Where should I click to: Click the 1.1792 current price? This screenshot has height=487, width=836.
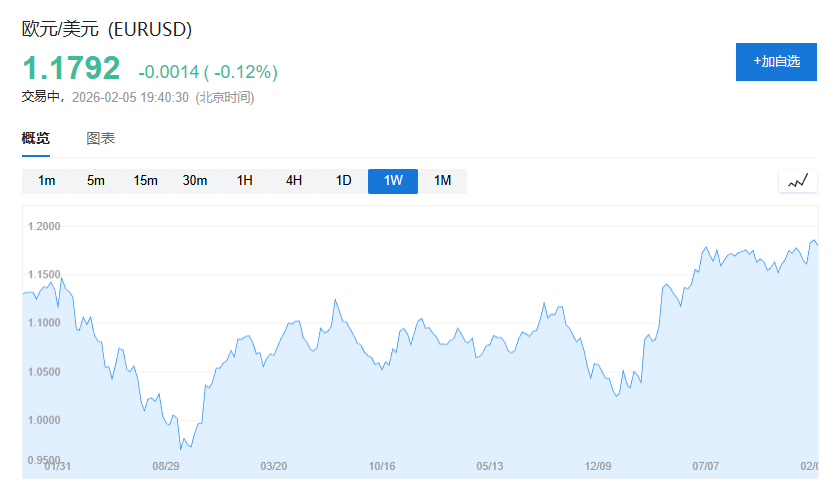pos(71,69)
